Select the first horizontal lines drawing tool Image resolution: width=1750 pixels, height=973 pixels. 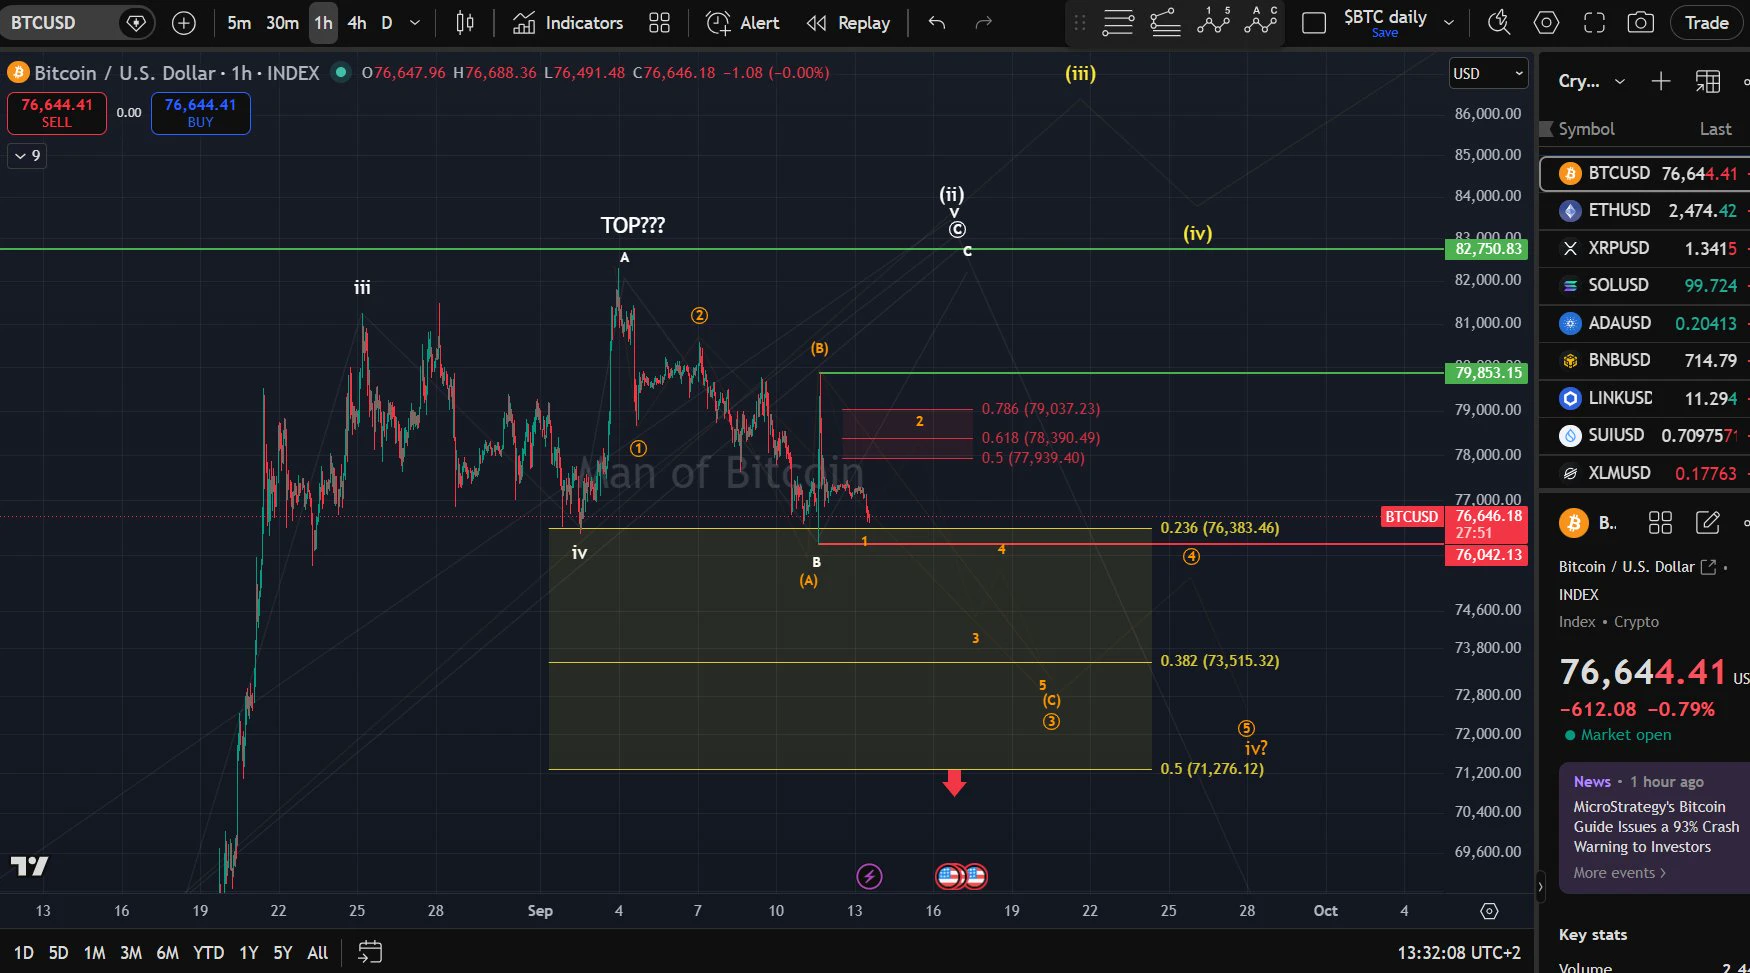[1118, 22]
